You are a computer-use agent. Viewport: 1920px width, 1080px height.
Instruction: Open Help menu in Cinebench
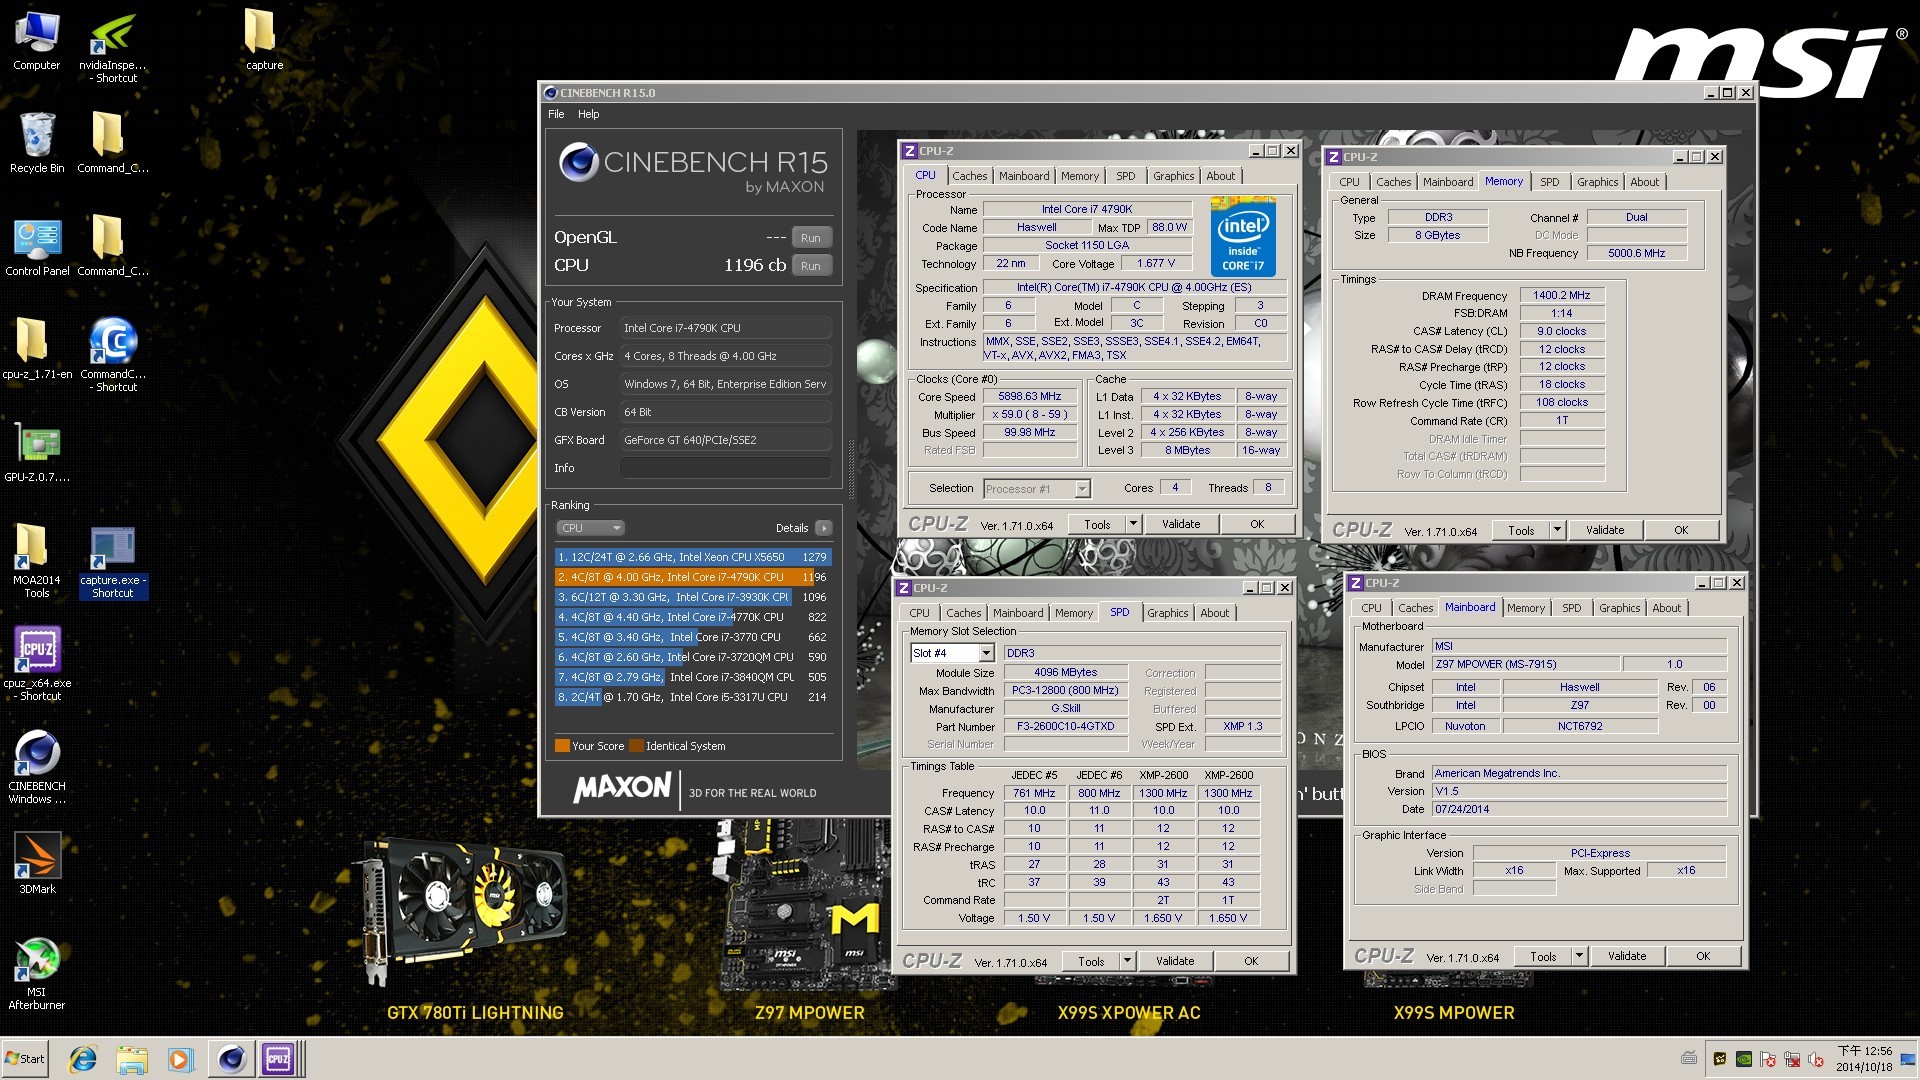588,114
